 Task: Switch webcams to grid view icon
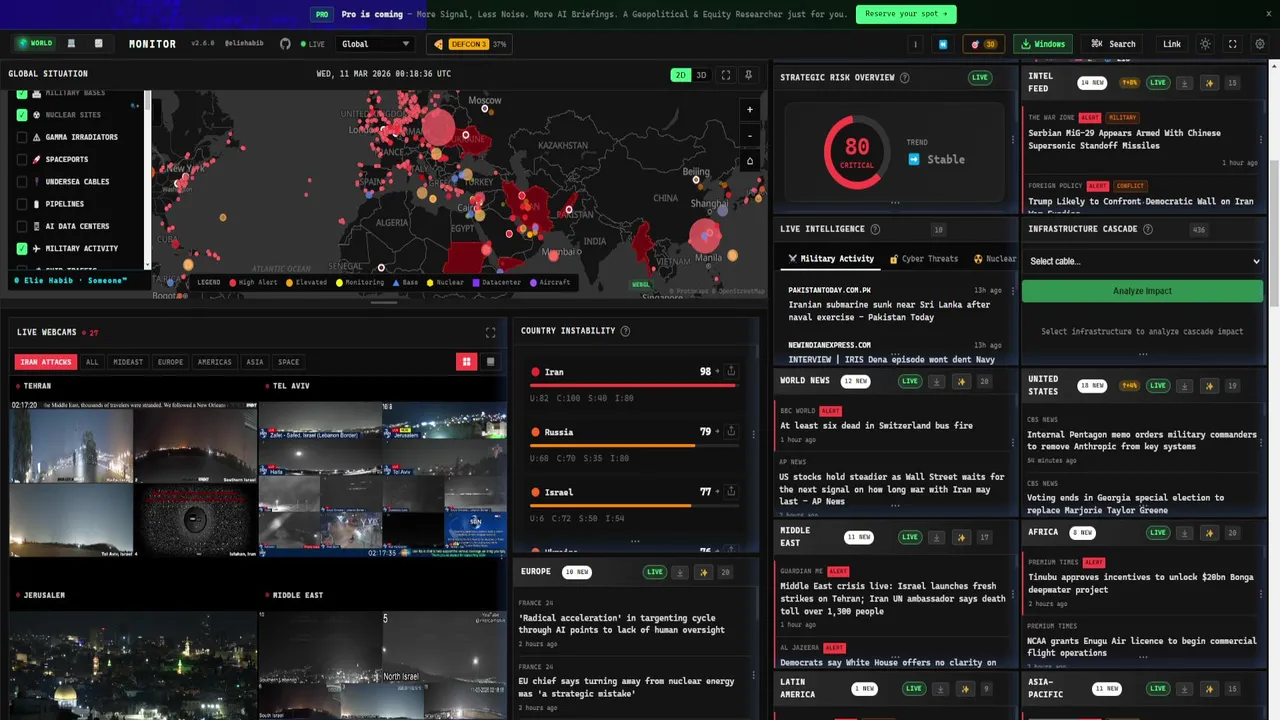[x=467, y=362]
